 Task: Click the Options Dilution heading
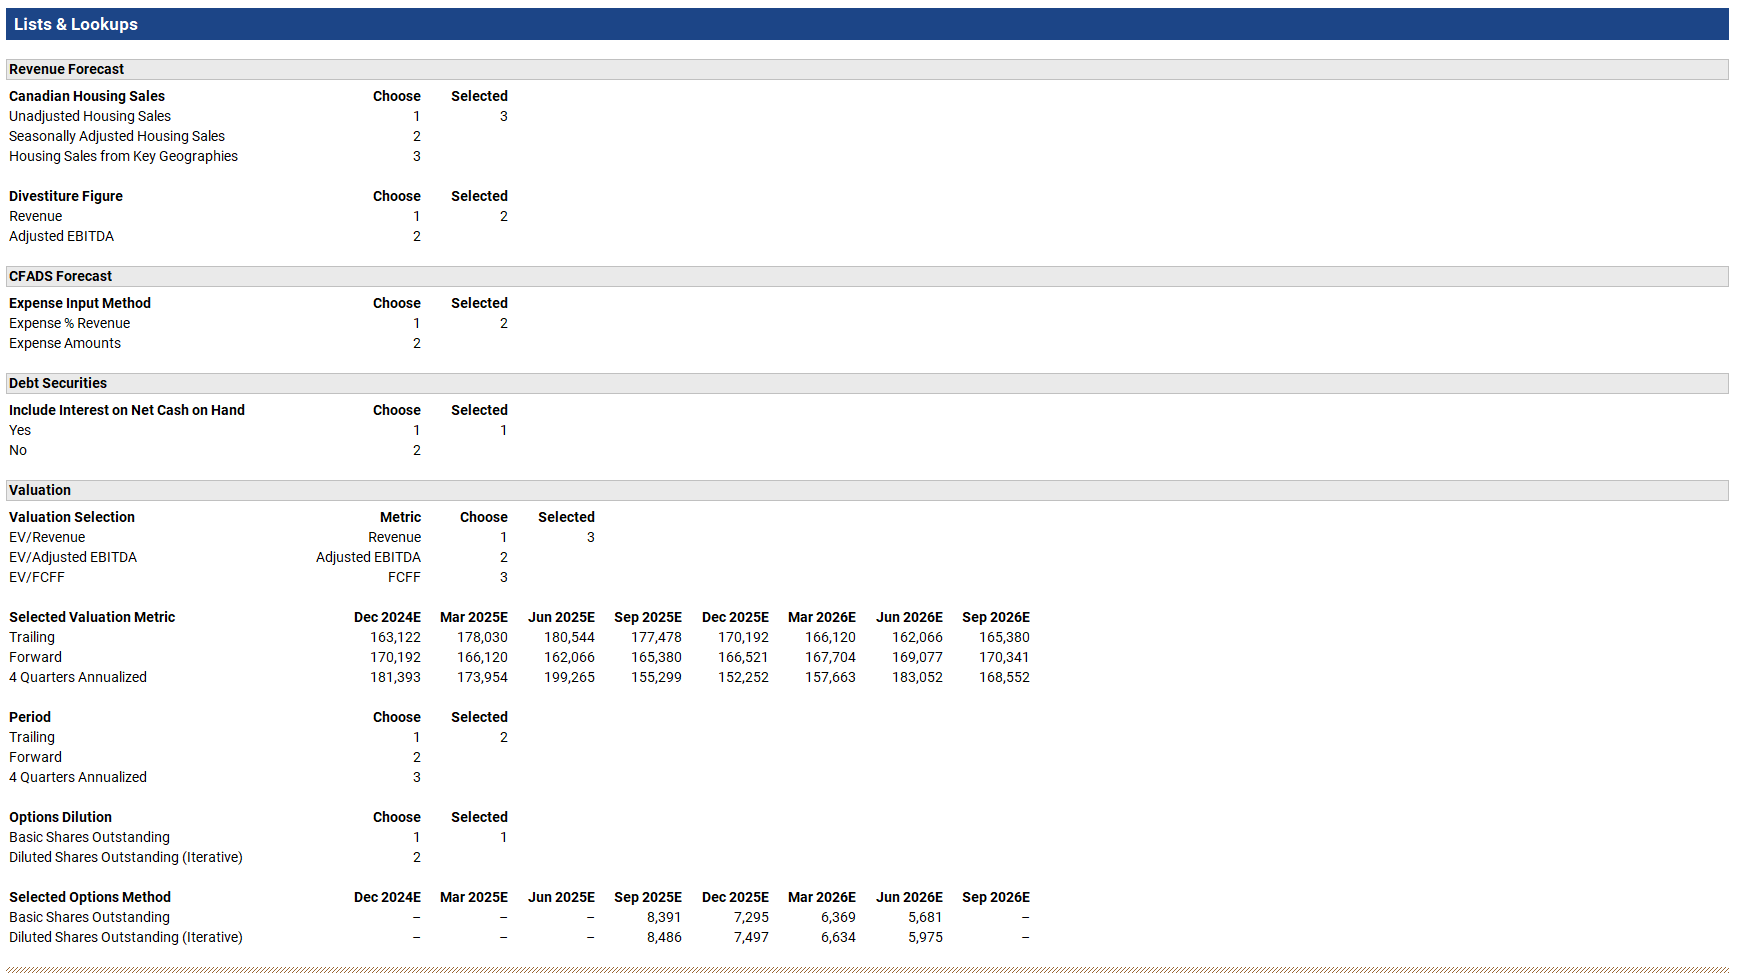coord(61,817)
